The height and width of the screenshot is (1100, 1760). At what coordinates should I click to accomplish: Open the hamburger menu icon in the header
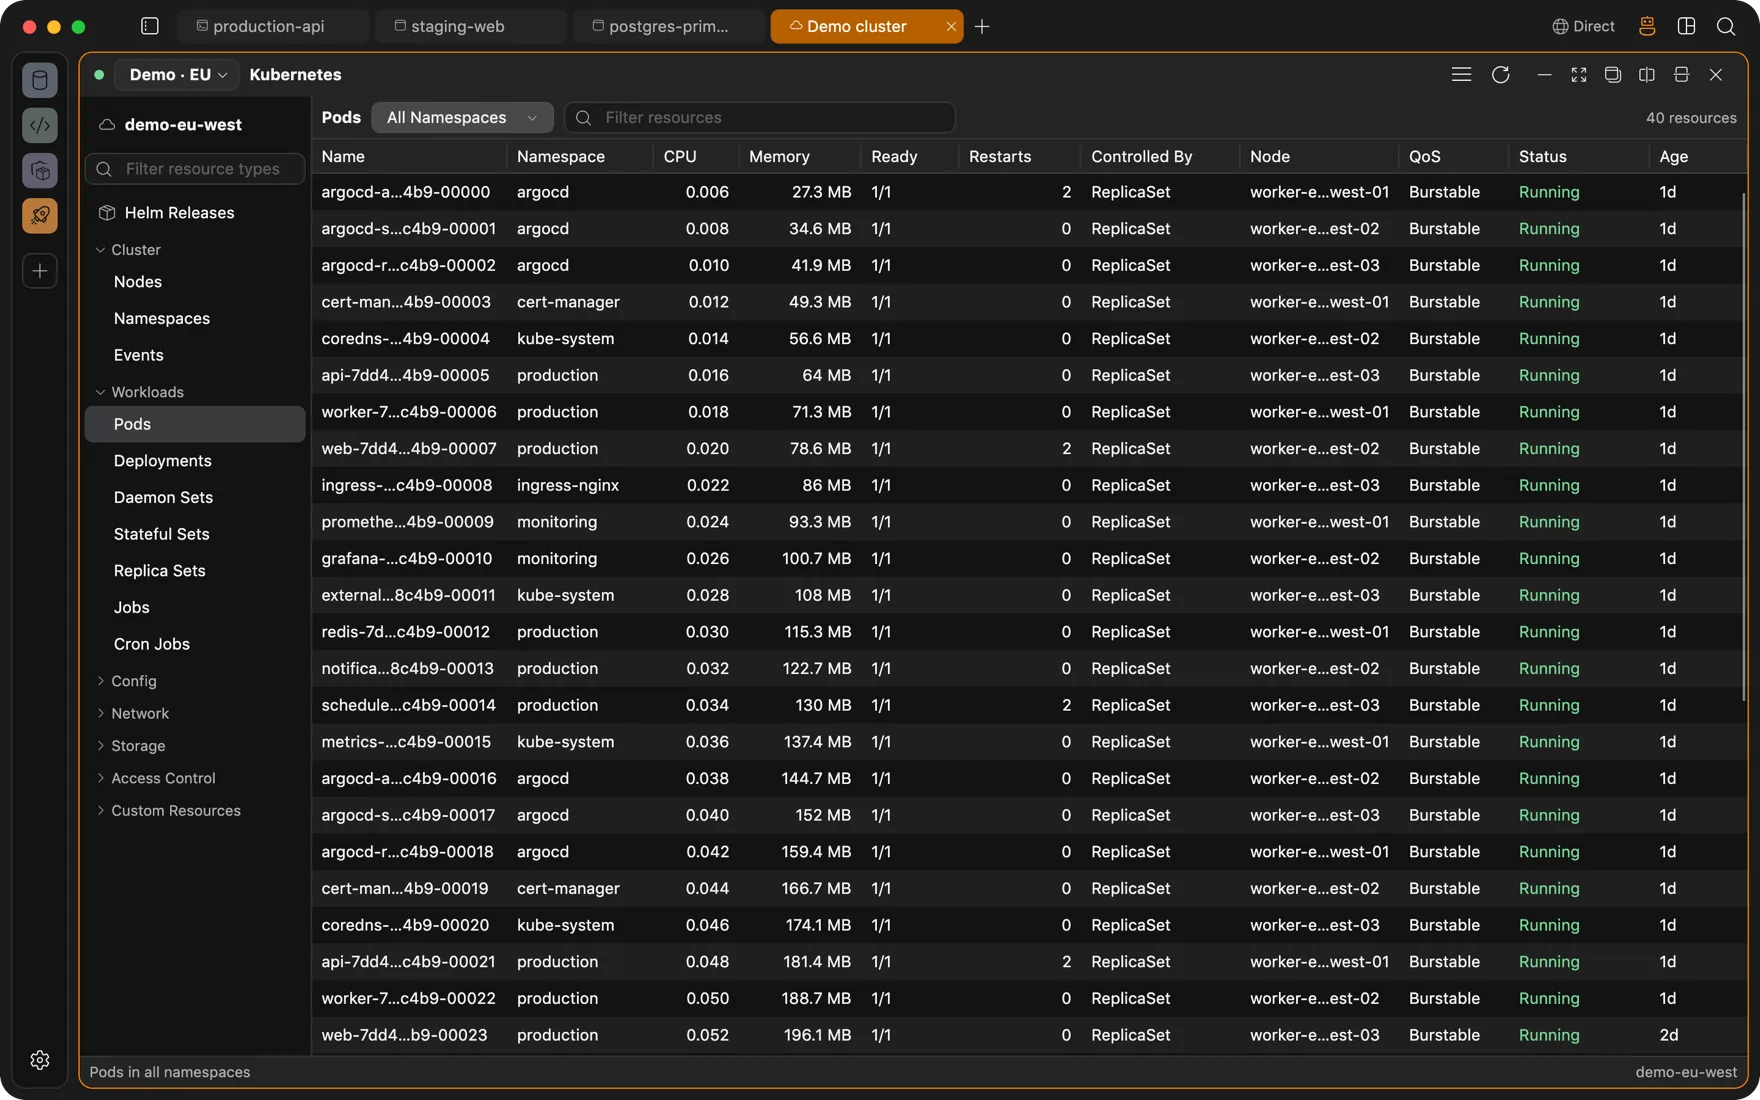tap(1461, 75)
